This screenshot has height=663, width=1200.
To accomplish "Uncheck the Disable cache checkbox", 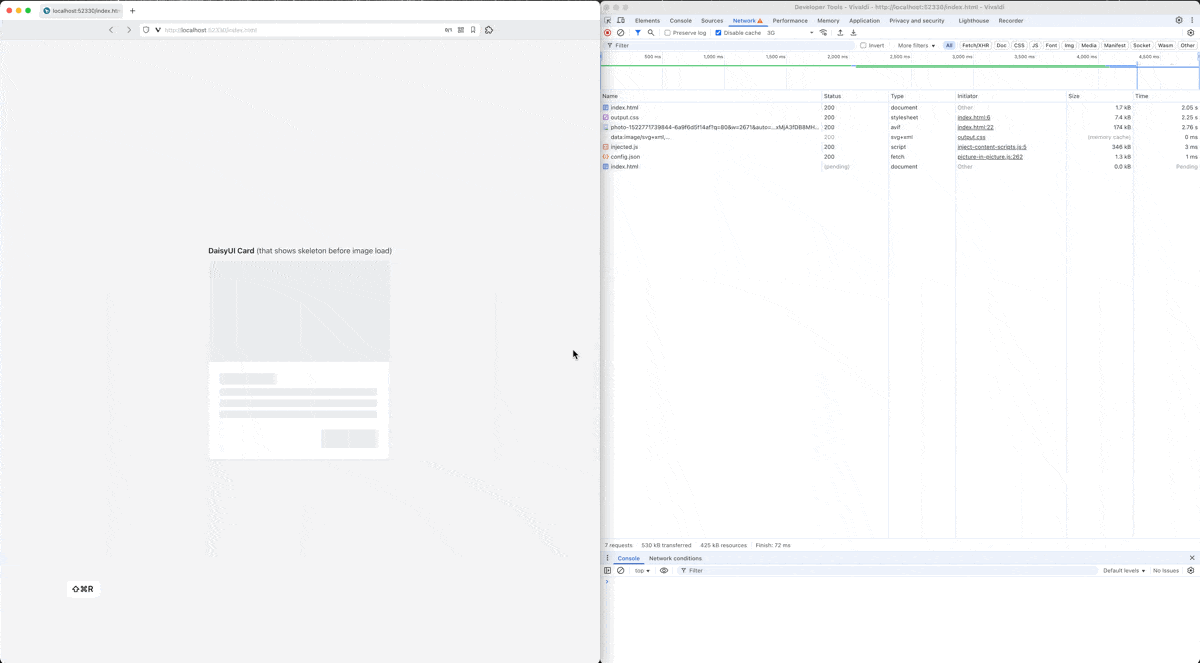I will point(718,33).
